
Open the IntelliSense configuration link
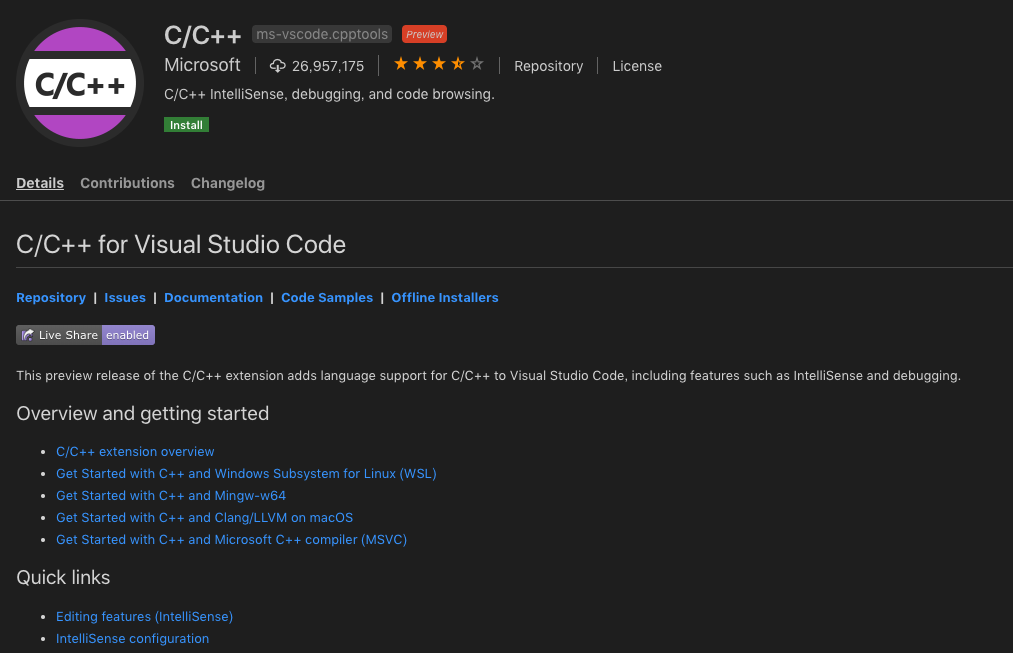click(132, 638)
